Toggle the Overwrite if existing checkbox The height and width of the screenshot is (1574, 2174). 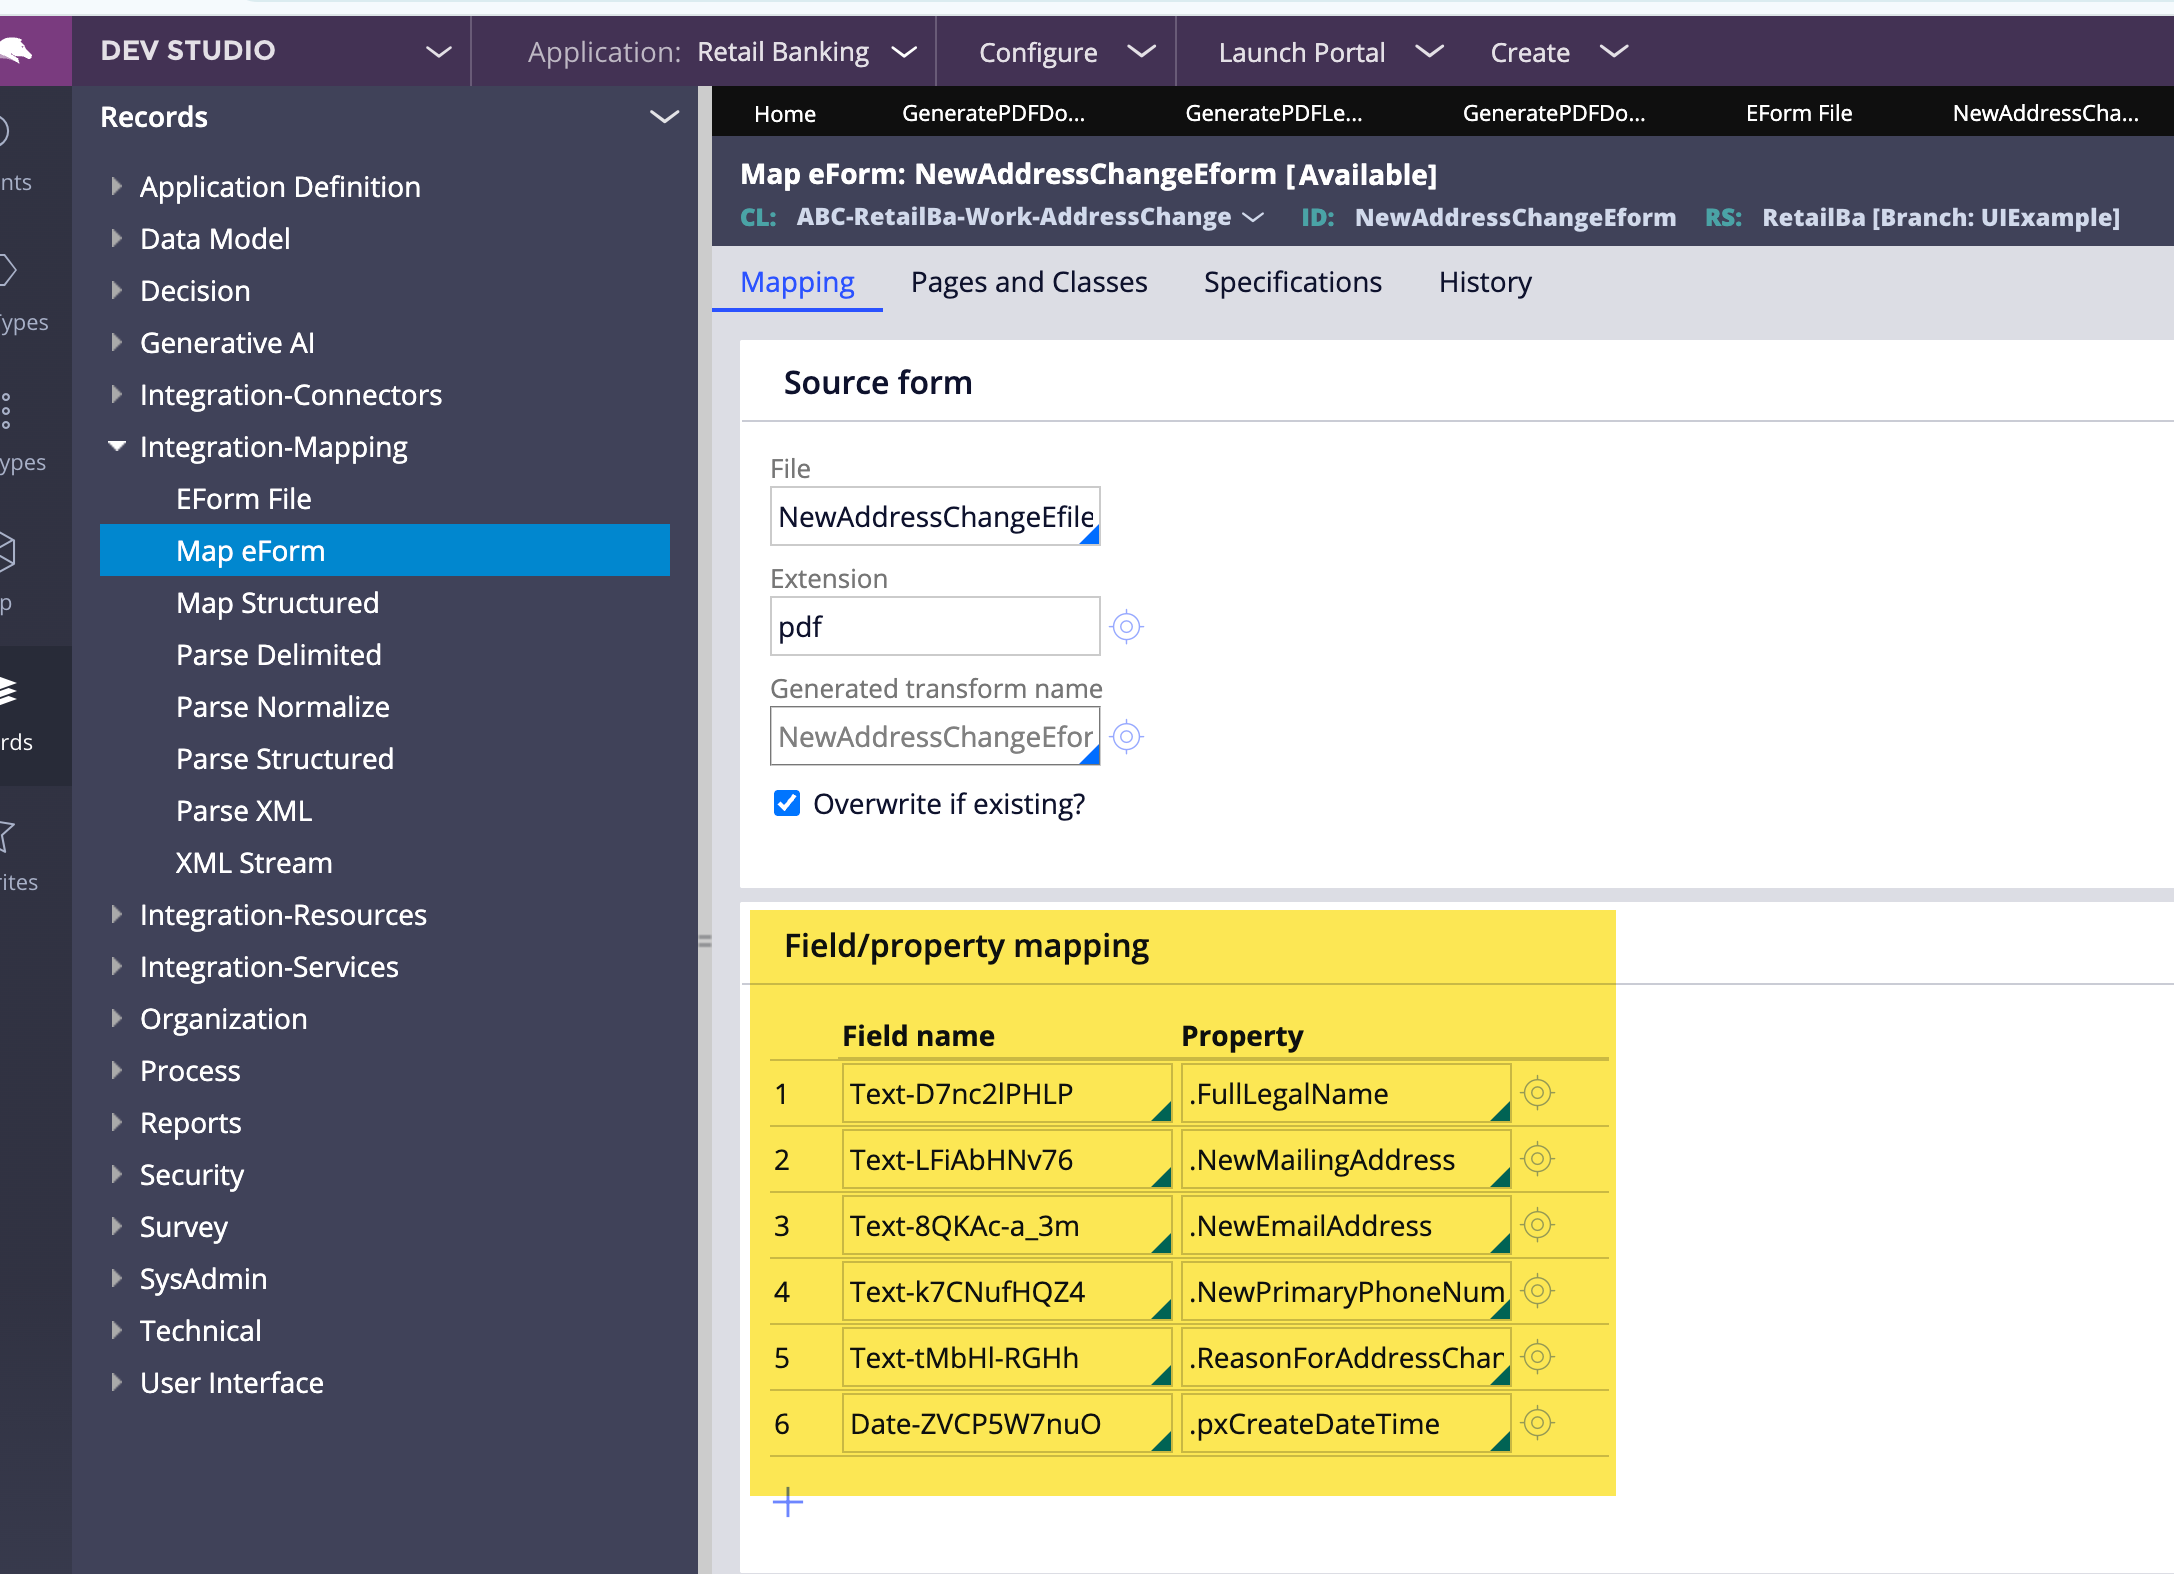pos(787,803)
